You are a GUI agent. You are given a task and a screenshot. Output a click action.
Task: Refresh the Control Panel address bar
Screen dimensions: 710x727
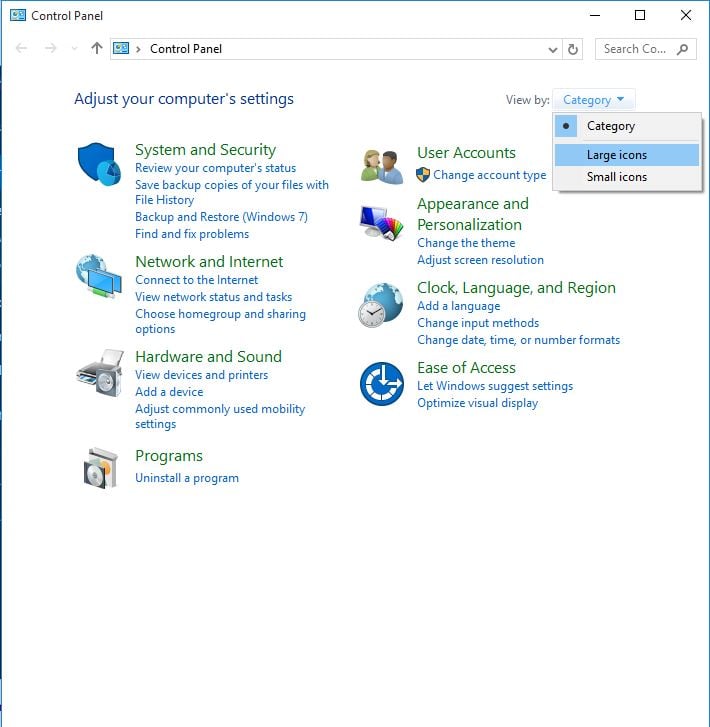[573, 49]
